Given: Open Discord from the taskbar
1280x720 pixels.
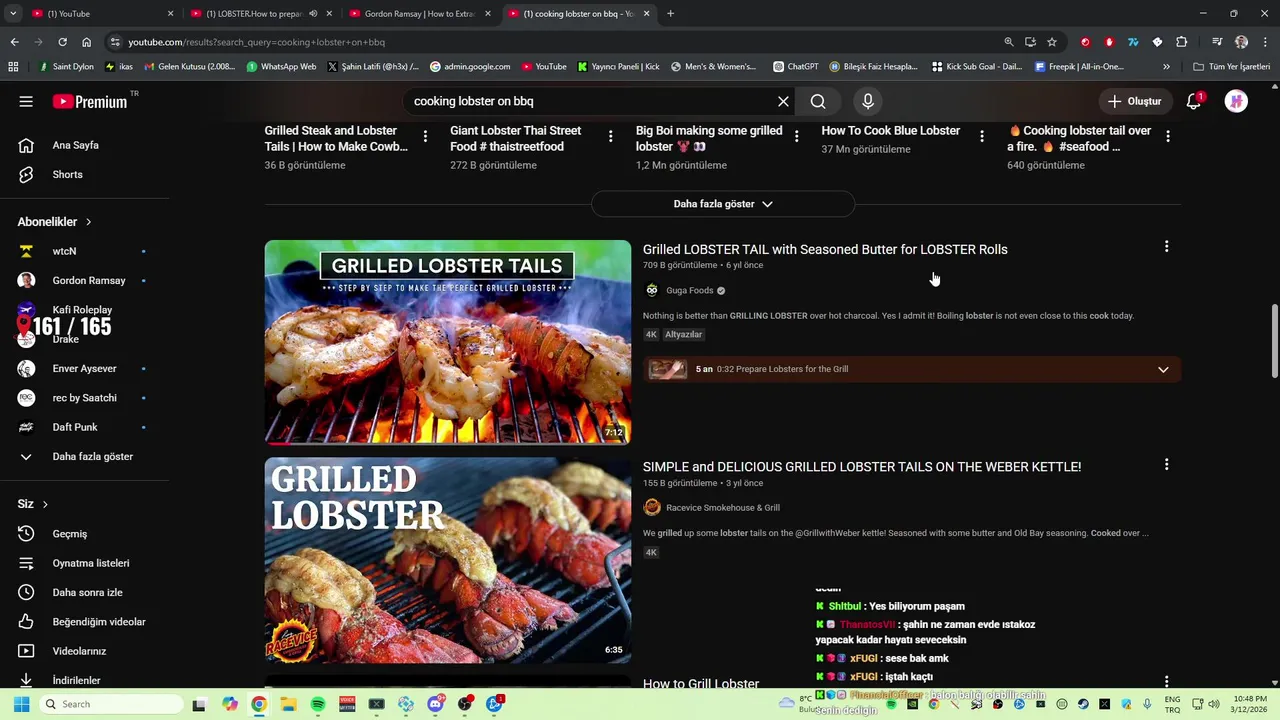Looking at the screenshot, I should pyautogui.click(x=435, y=704).
